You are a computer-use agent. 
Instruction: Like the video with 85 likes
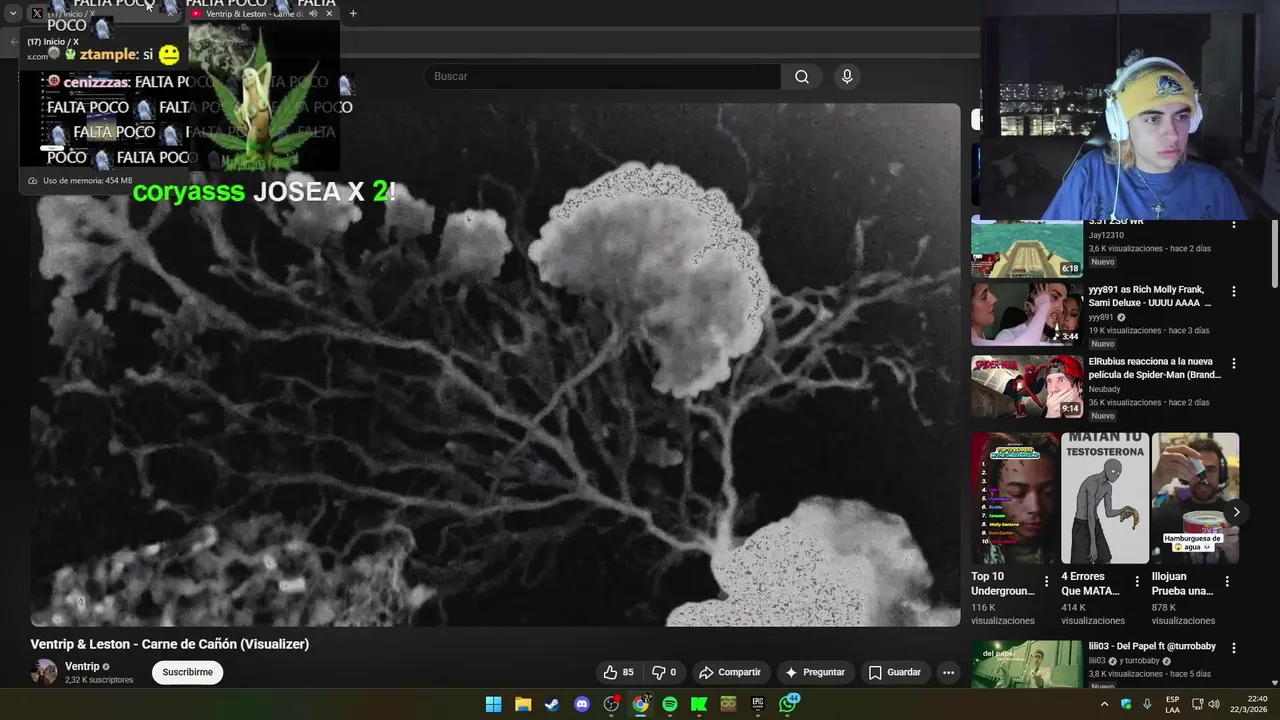(x=619, y=672)
